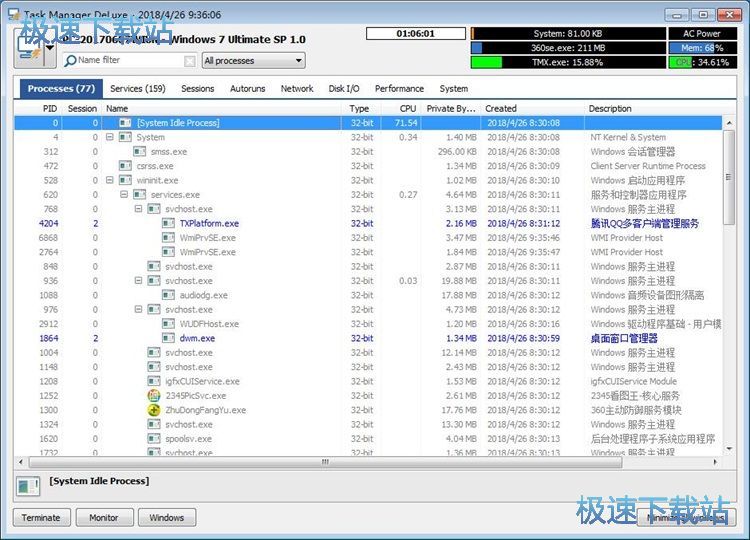Switch to the Services (159) tab

[x=138, y=88]
